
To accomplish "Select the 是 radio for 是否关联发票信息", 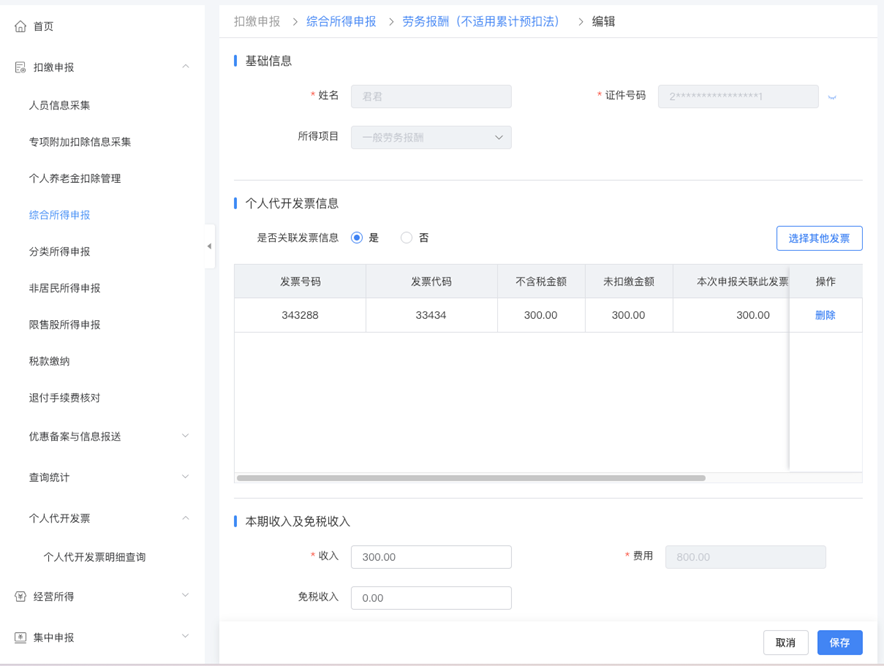I will 358,237.
